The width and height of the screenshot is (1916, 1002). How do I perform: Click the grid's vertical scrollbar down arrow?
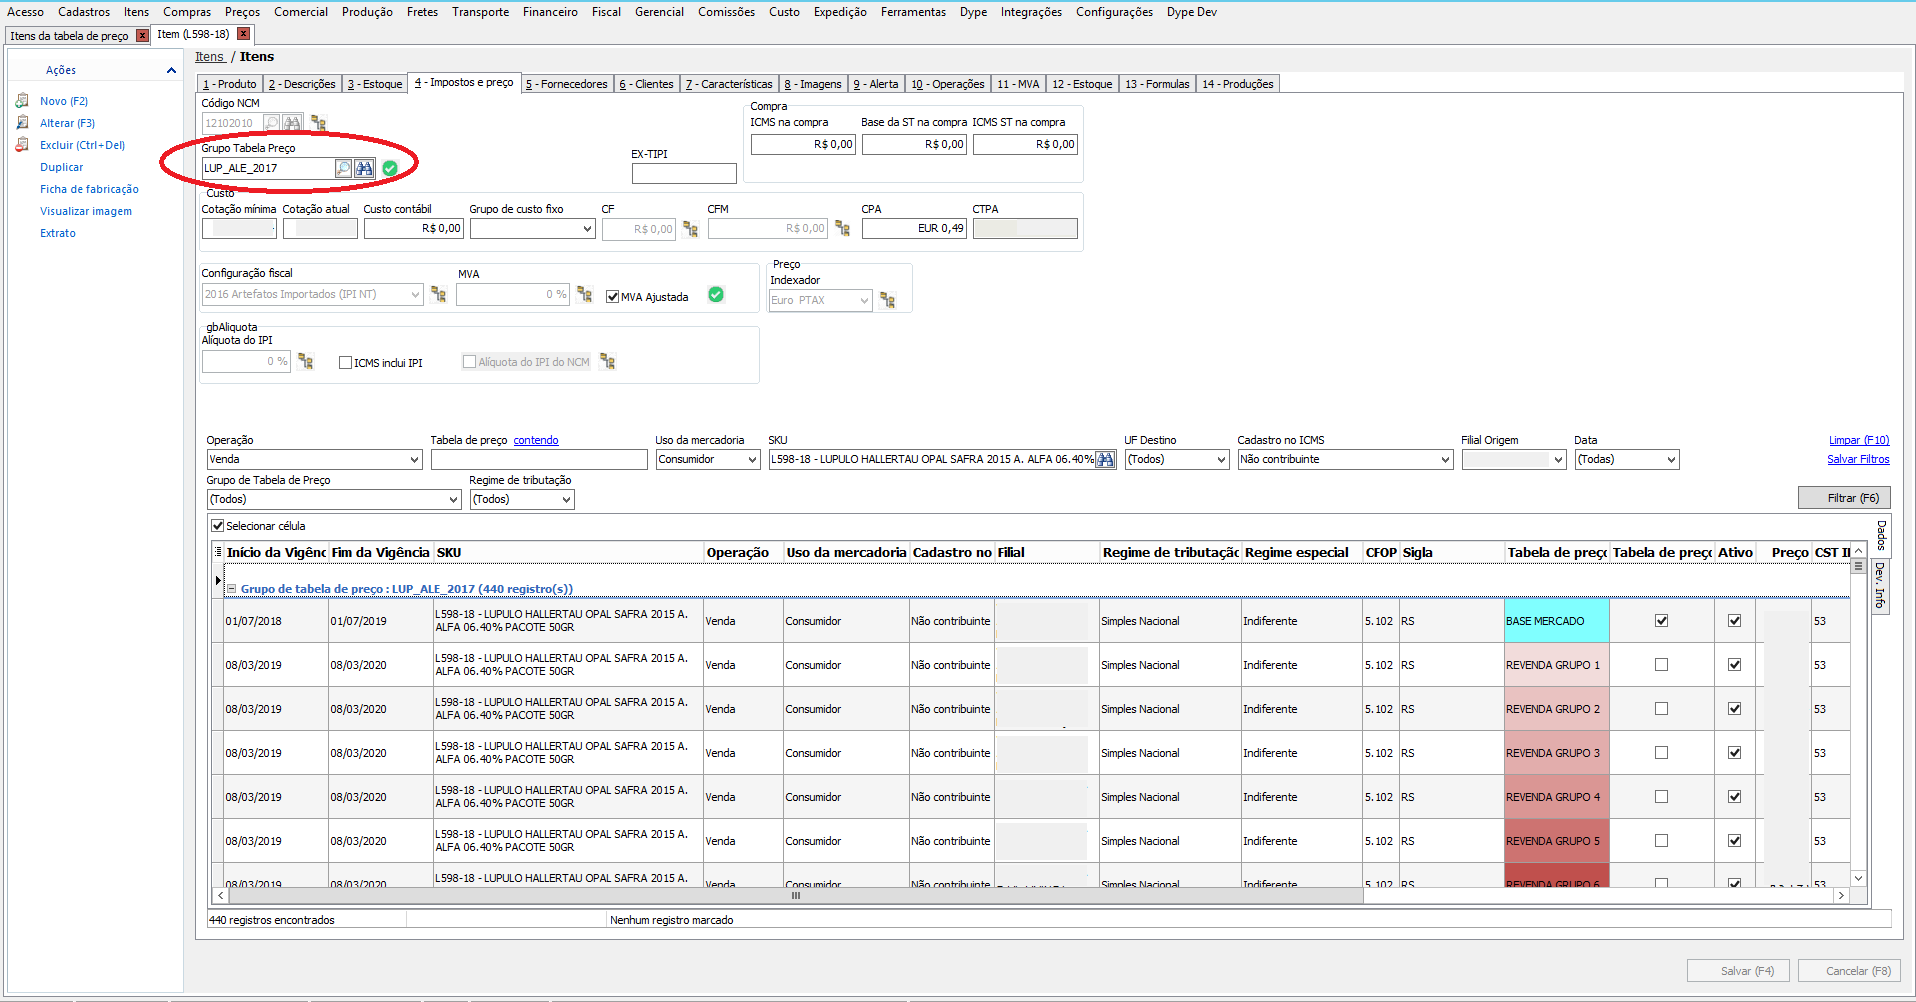pyautogui.click(x=1858, y=879)
